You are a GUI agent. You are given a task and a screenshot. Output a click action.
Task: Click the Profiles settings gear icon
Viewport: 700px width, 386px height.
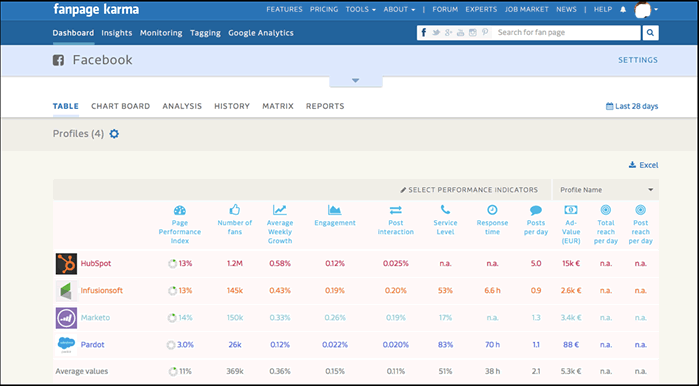click(x=114, y=133)
